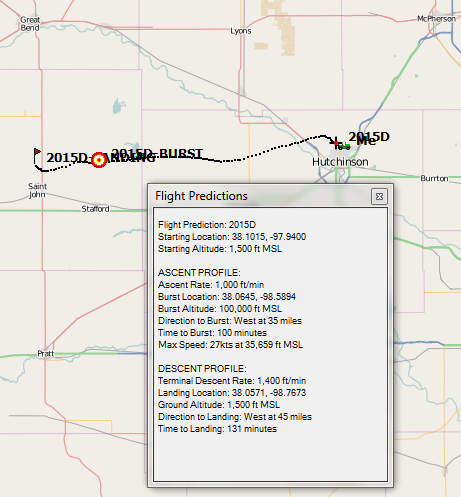Click the Hutchinson city label
461x497 pixels.
(x=340, y=162)
